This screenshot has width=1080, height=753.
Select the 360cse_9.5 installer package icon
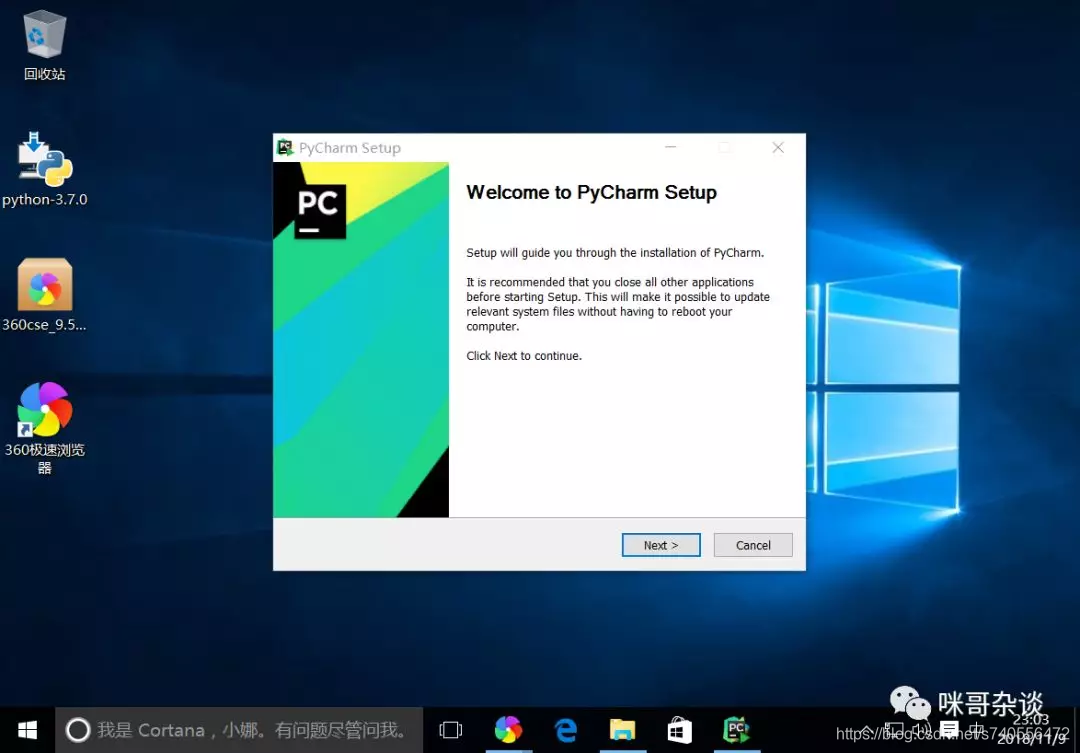click(44, 295)
